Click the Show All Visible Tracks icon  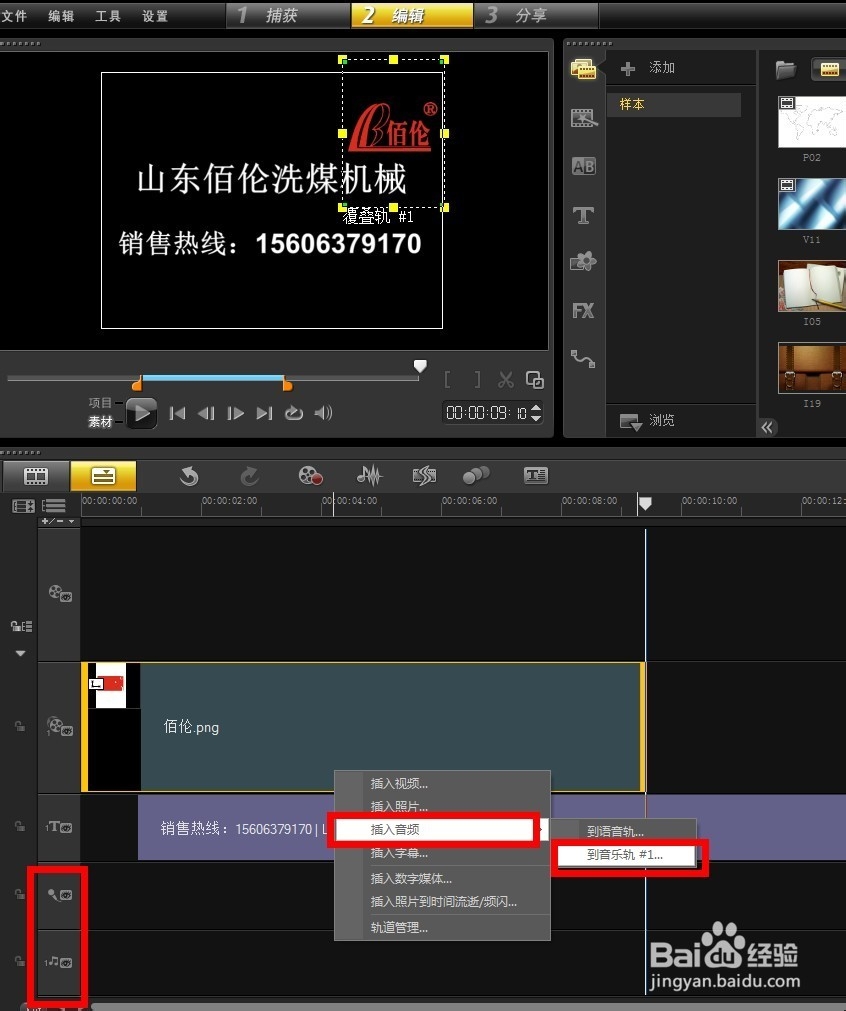tap(23, 506)
